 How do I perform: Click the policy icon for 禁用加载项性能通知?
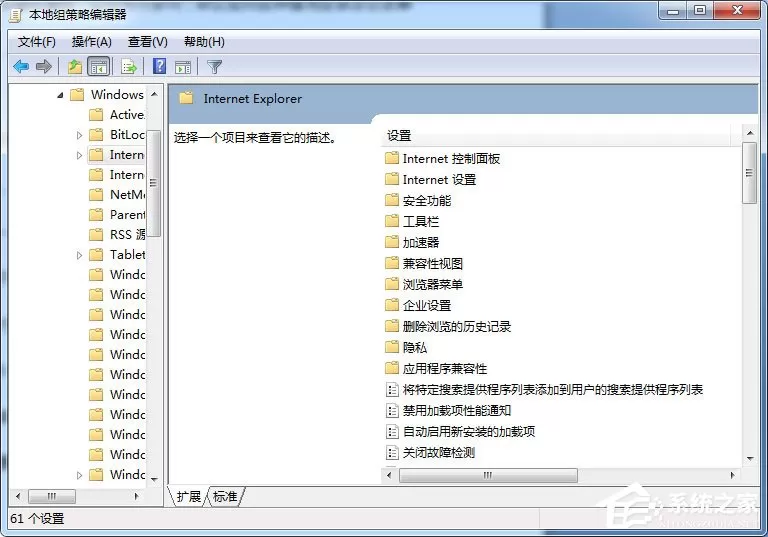(x=392, y=411)
